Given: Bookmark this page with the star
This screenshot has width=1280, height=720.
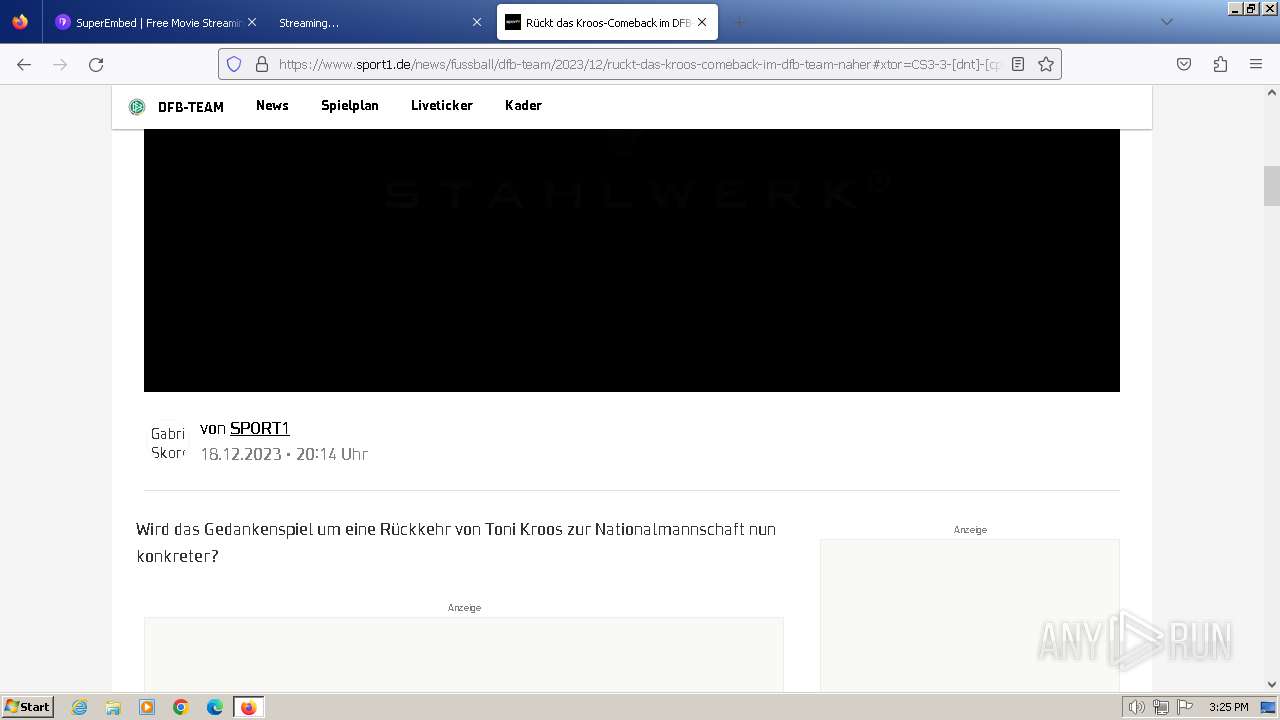Looking at the screenshot, I should pyautogui.click(x=1046, y=64).
